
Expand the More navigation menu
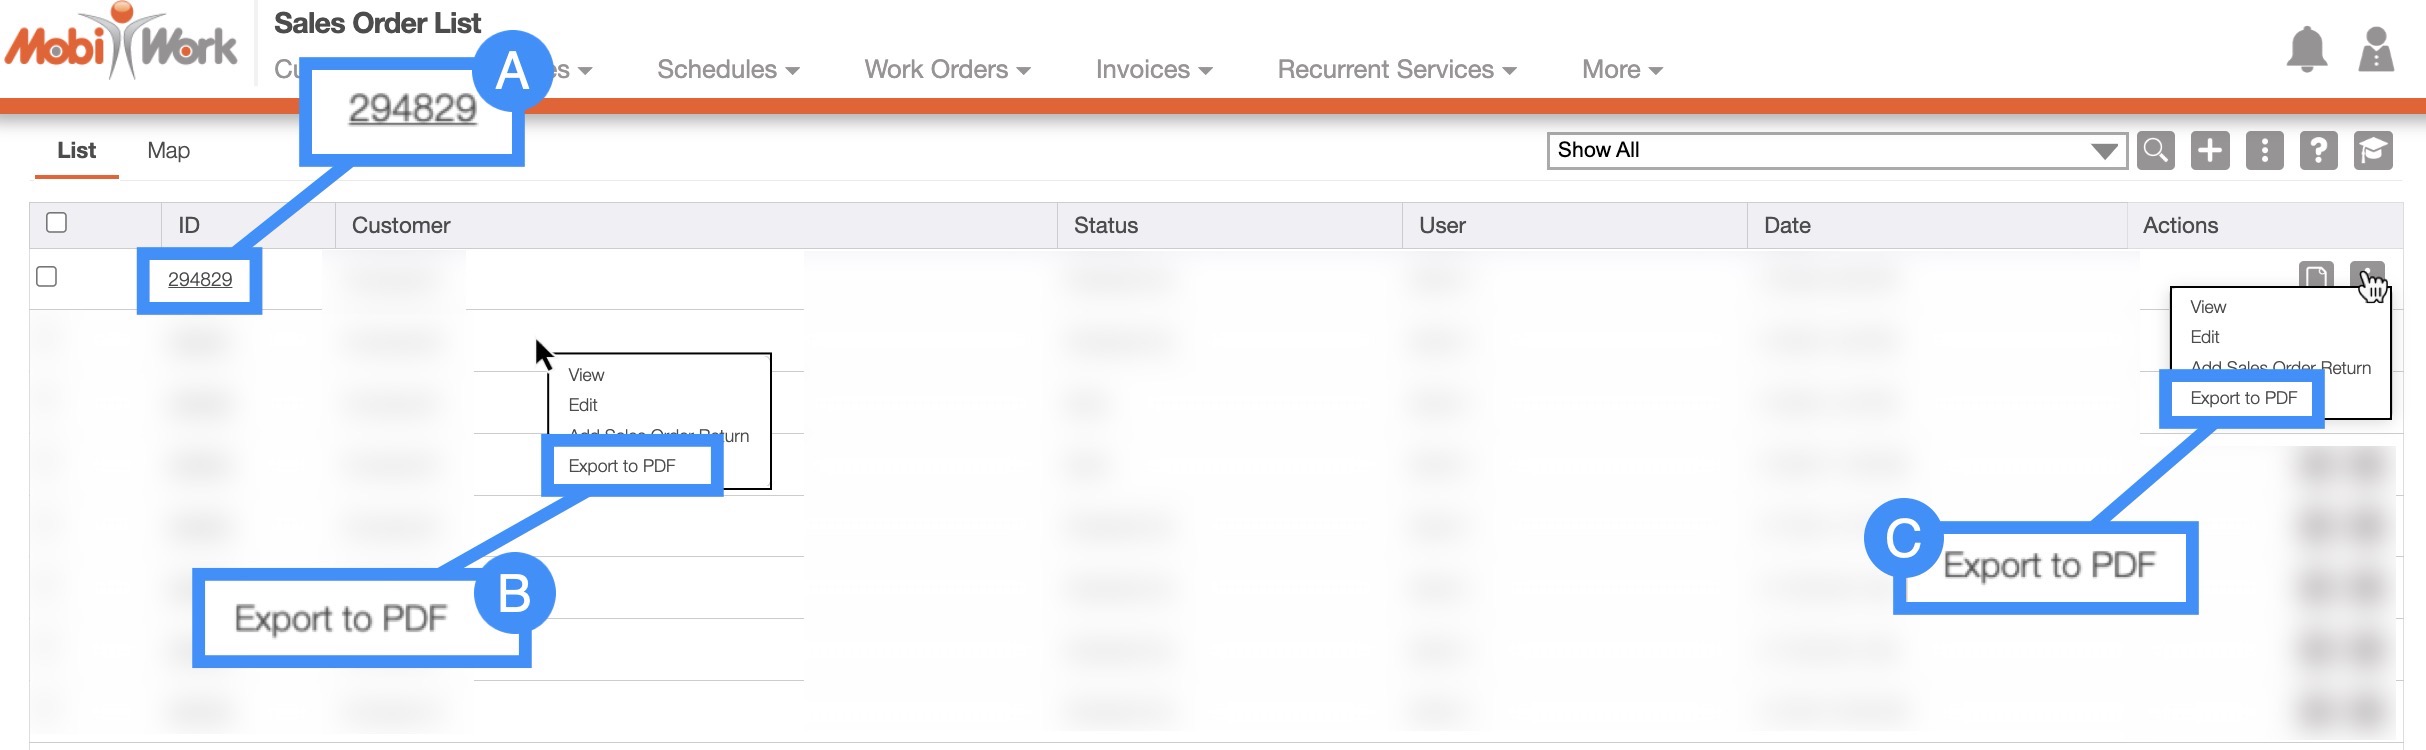point(1621,70)
